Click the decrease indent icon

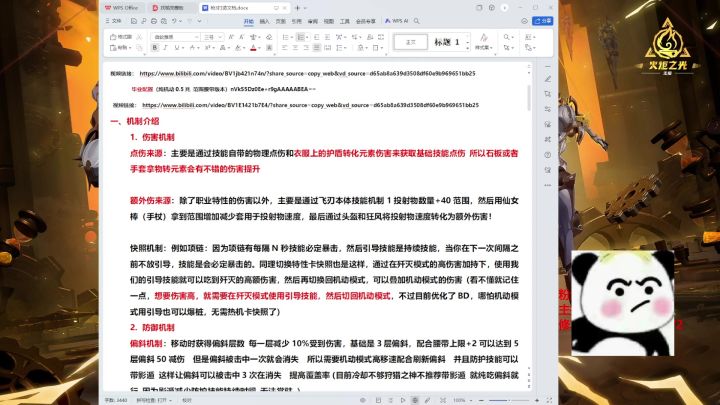316,37
